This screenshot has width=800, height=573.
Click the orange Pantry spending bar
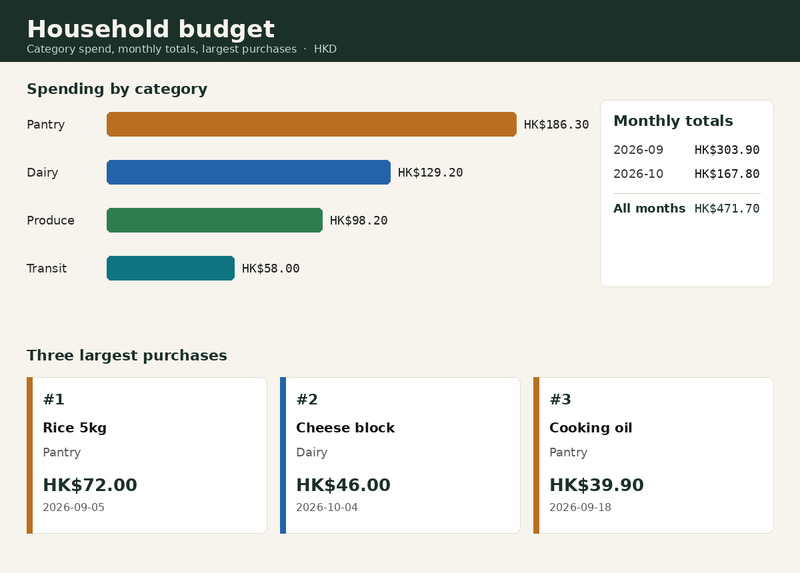click(x=311, y=124)
